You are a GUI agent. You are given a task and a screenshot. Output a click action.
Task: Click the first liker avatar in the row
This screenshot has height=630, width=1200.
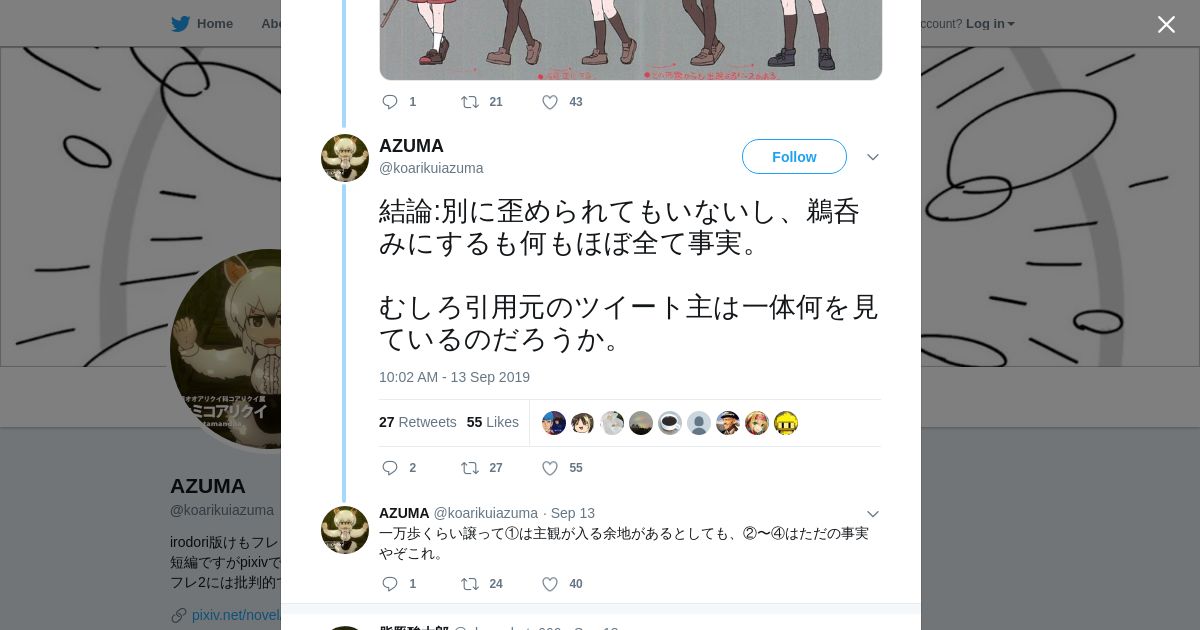(x=554, y=423)
